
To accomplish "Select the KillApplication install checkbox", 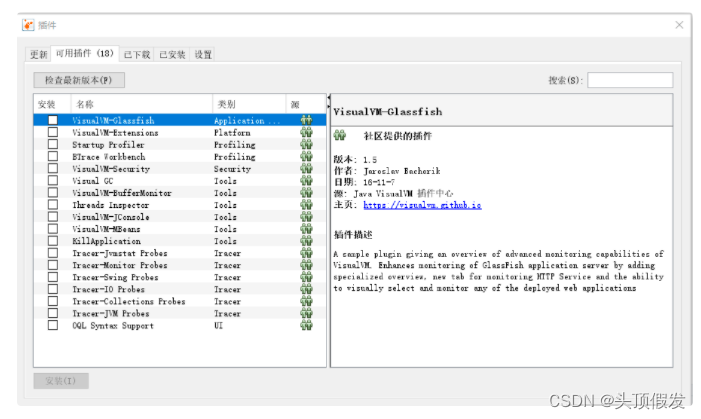I will [x=53, y=241].
